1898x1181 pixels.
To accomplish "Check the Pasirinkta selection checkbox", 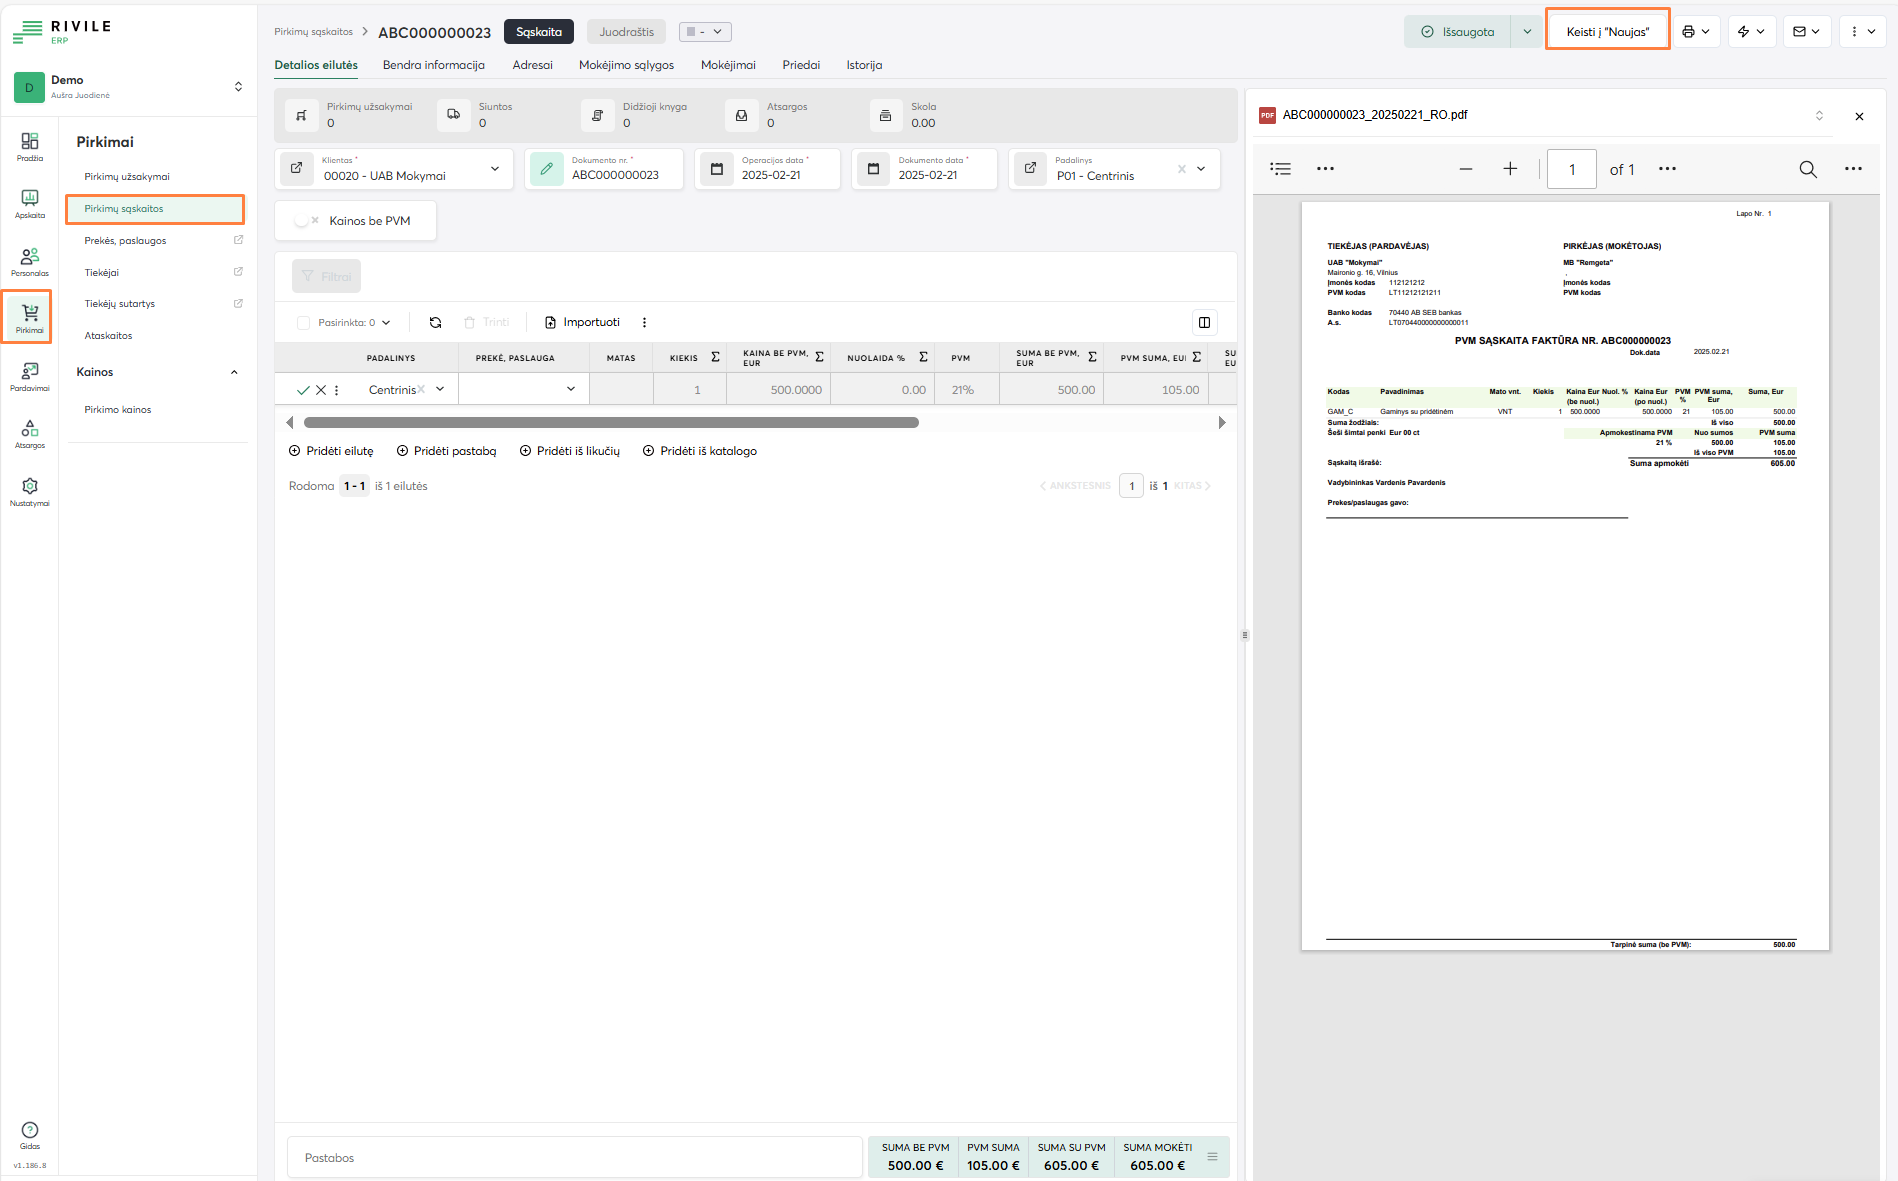I will (303, 323).
